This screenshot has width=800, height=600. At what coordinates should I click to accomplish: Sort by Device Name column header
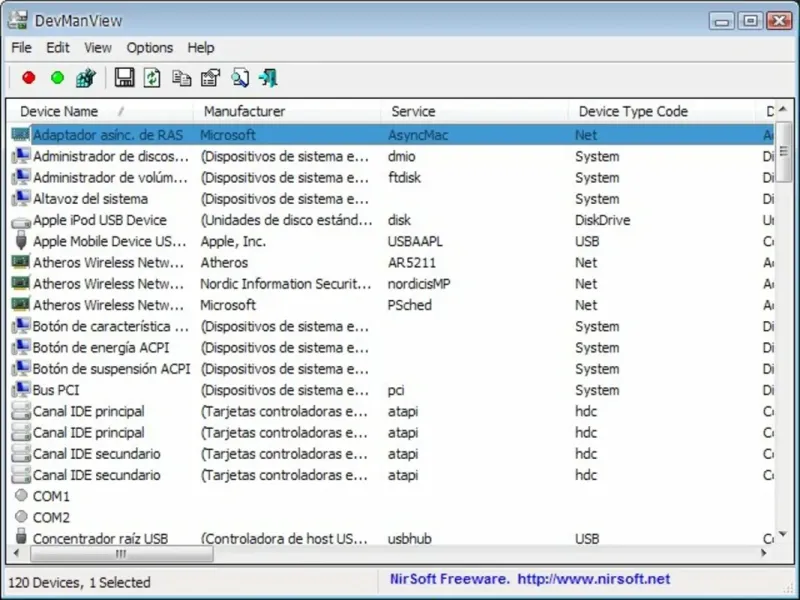pos(60,111)
